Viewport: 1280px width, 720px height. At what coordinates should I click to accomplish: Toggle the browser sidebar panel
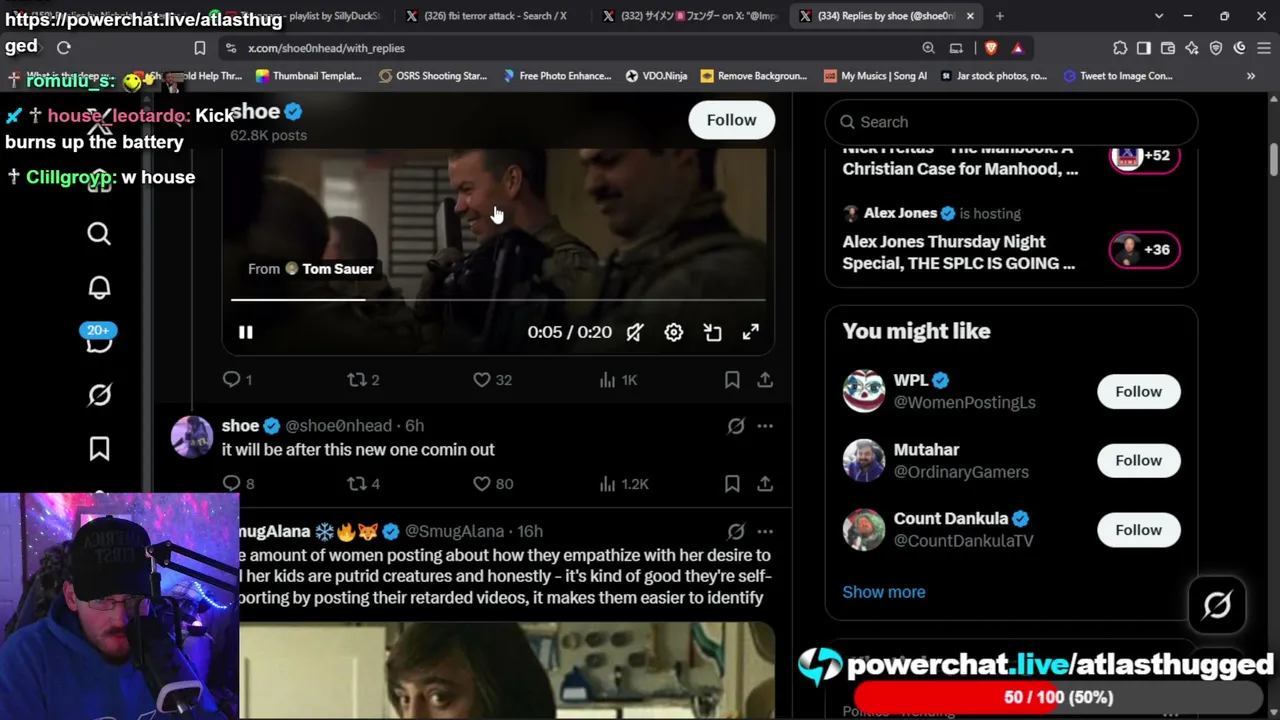tap(1144, 48)
